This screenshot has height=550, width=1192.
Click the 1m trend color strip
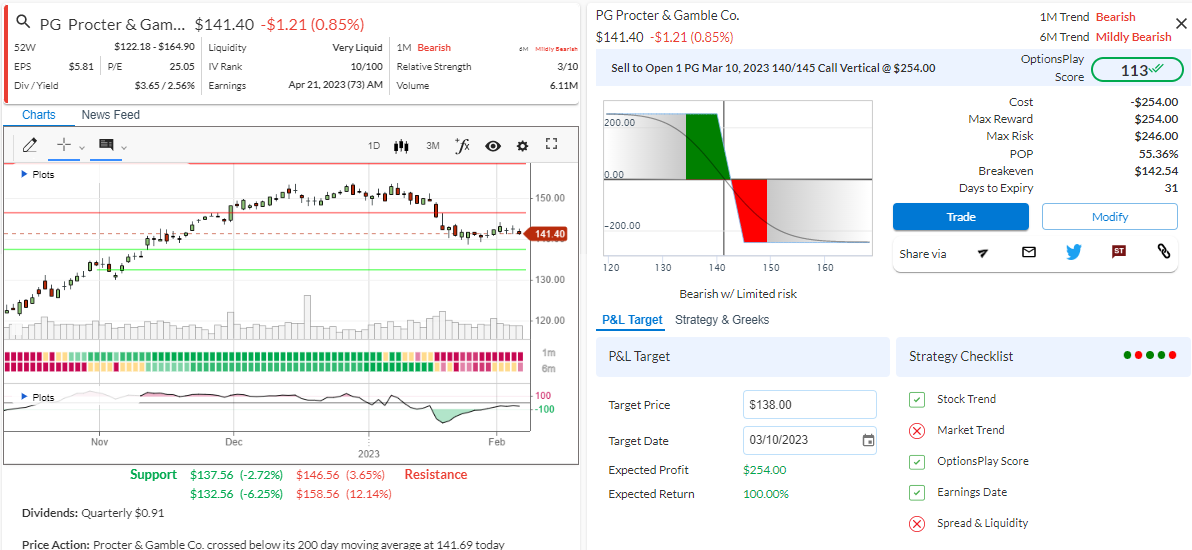click(x=264, y=356)
